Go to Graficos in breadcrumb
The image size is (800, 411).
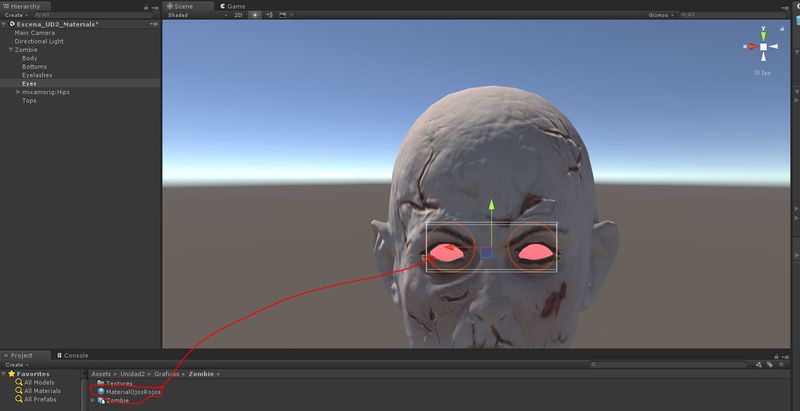pyautogui.click(x=167, y=374)
